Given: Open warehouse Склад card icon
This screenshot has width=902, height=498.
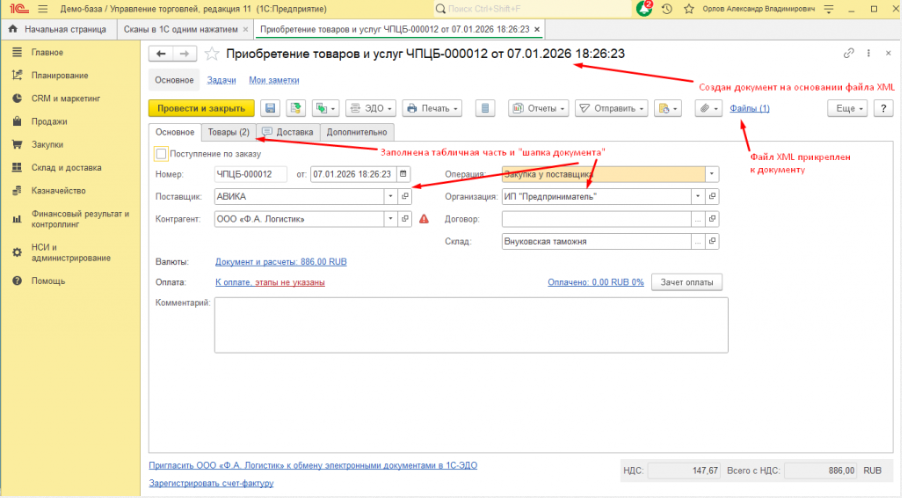Looking at the screenshot, I should tap(712, 241).
